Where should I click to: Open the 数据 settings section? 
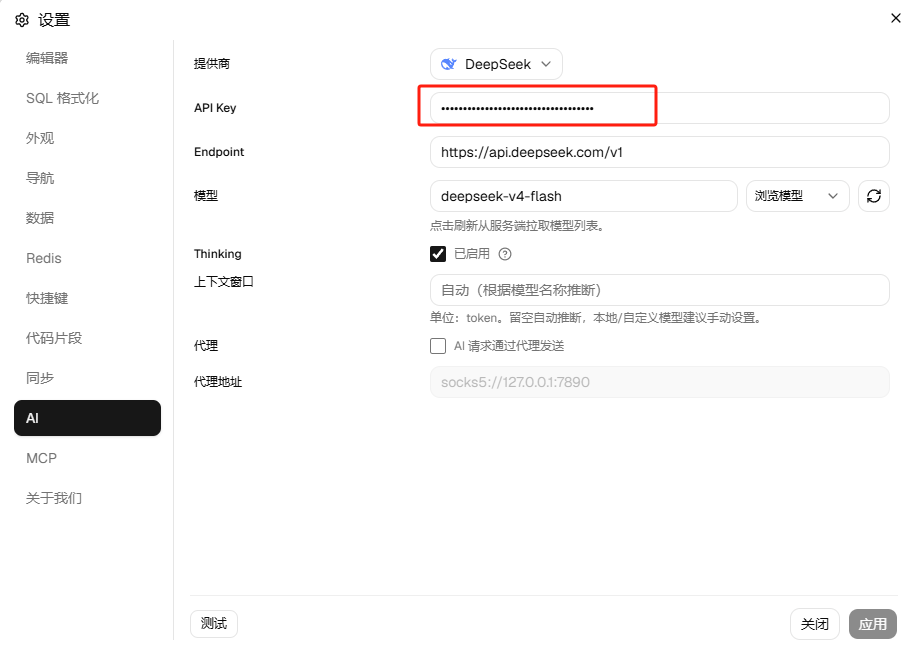coord(87,218)
